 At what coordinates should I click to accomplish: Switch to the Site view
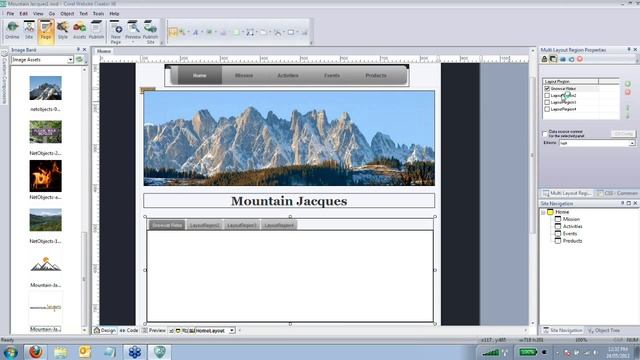tap(29, 31)
